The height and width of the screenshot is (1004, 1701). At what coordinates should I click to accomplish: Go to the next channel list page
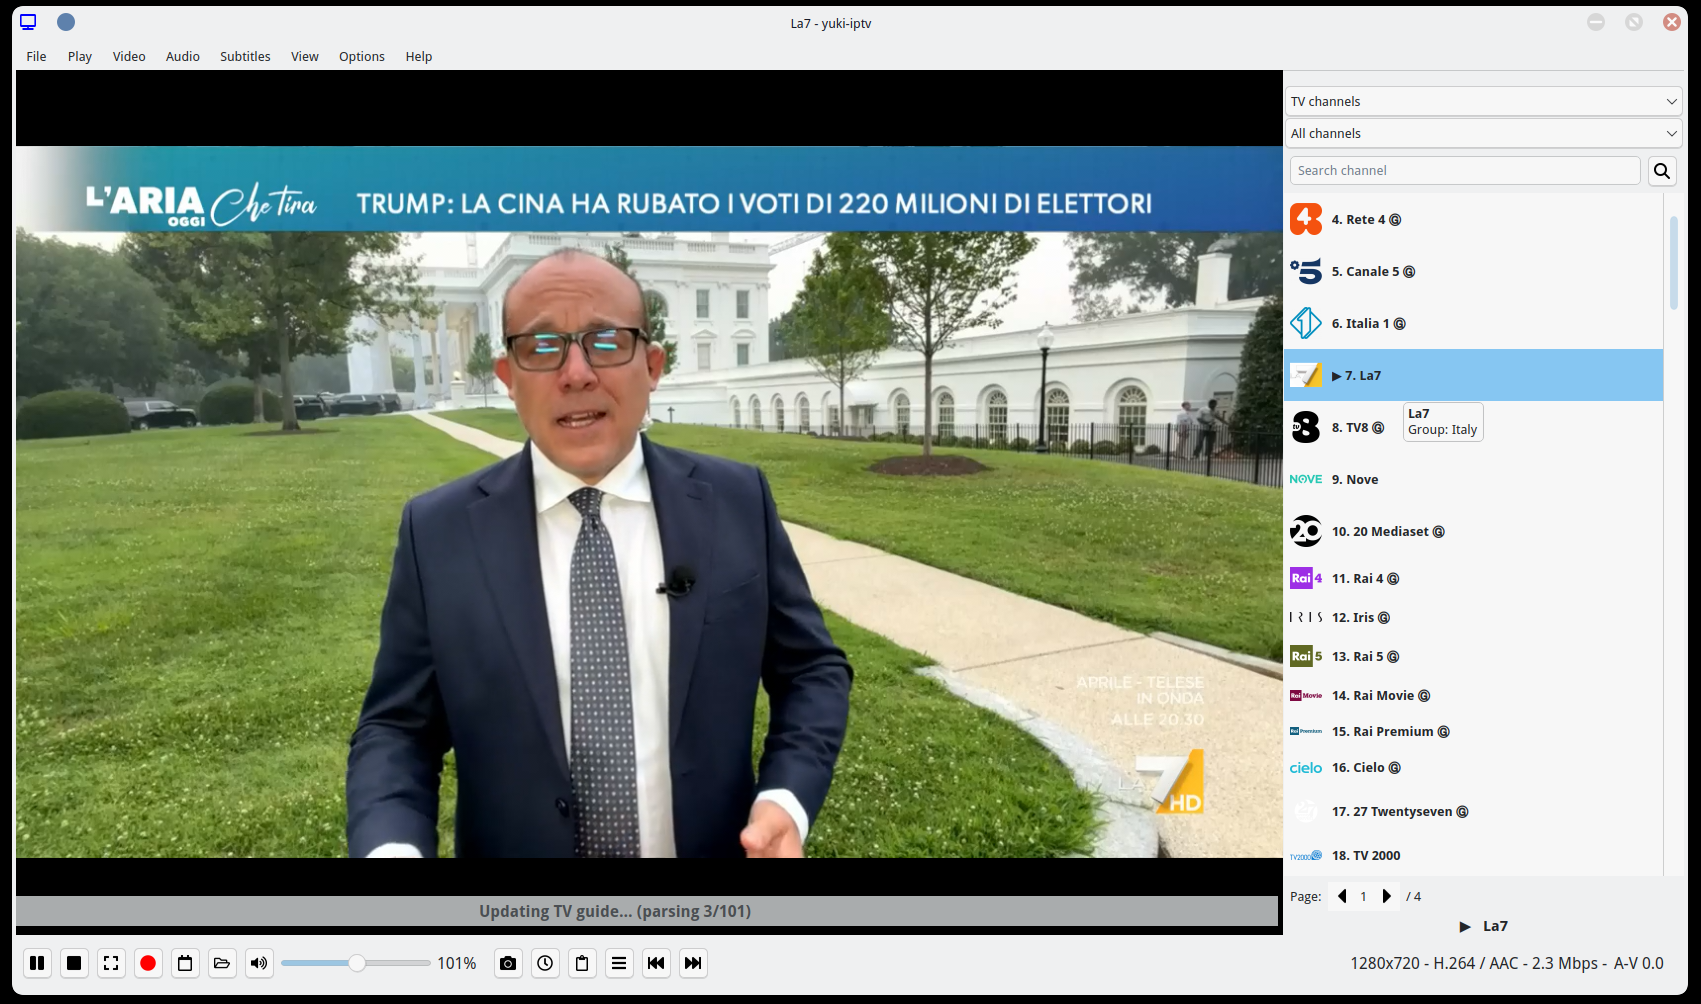[x=1386, y=896]
